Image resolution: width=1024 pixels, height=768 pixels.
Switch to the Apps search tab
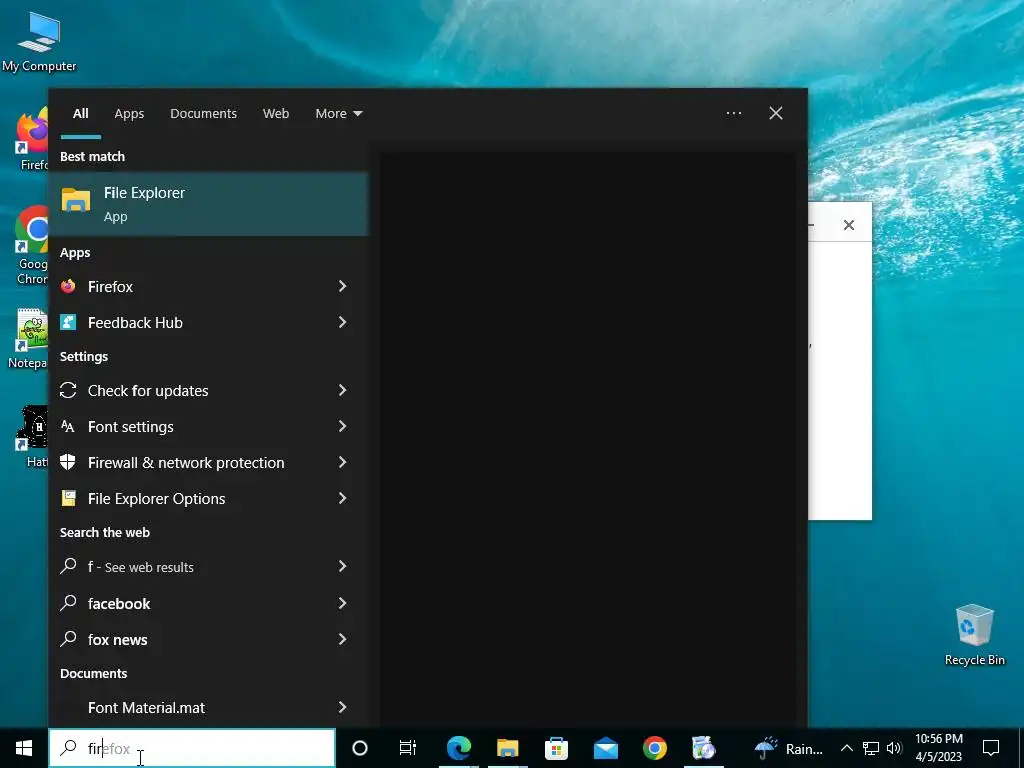coord(129,114)
